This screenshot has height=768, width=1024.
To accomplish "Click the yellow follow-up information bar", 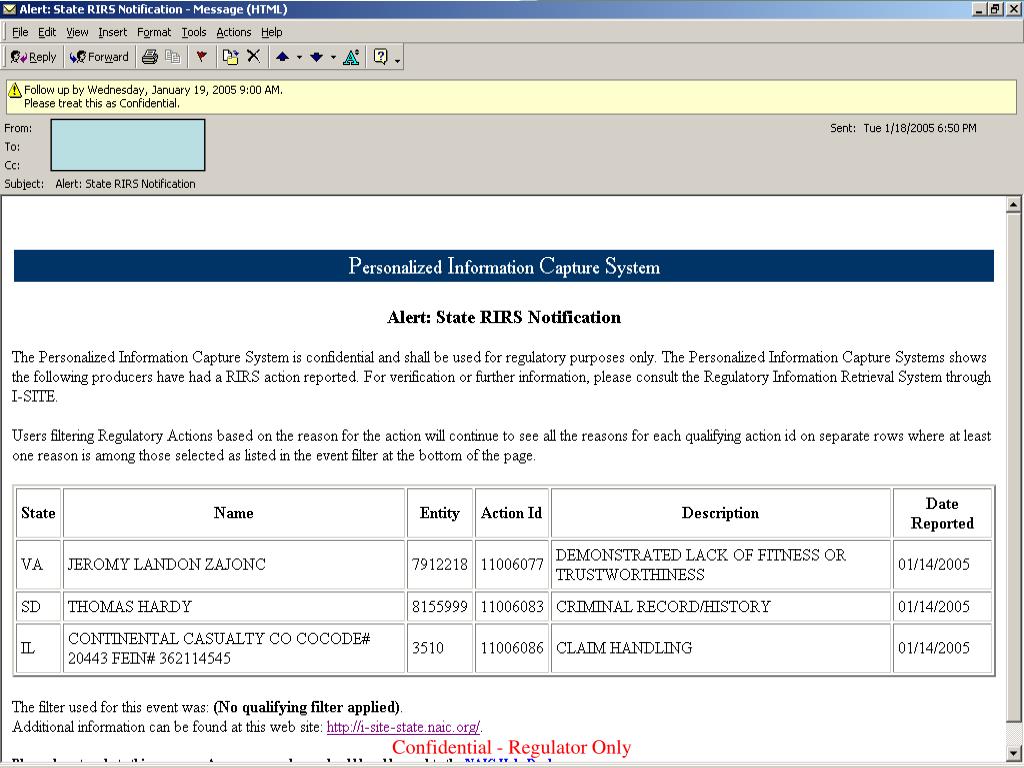I will [x=511, y=97].
